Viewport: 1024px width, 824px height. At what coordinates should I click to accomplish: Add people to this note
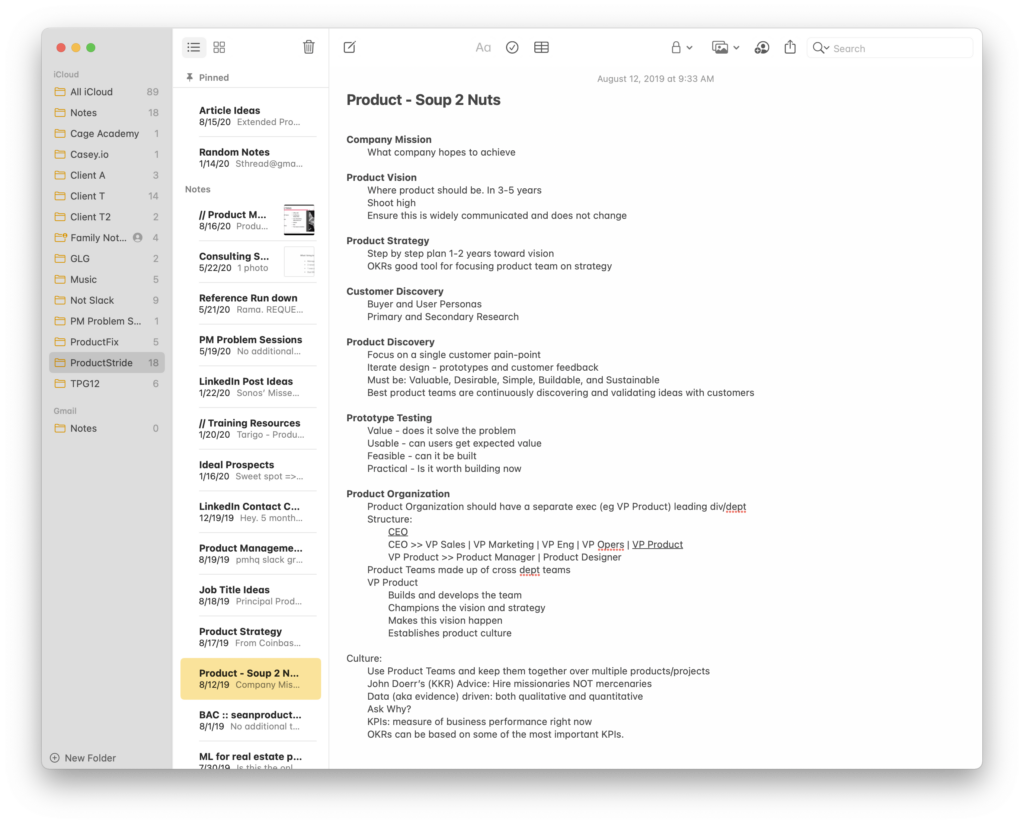coord(761,47)
